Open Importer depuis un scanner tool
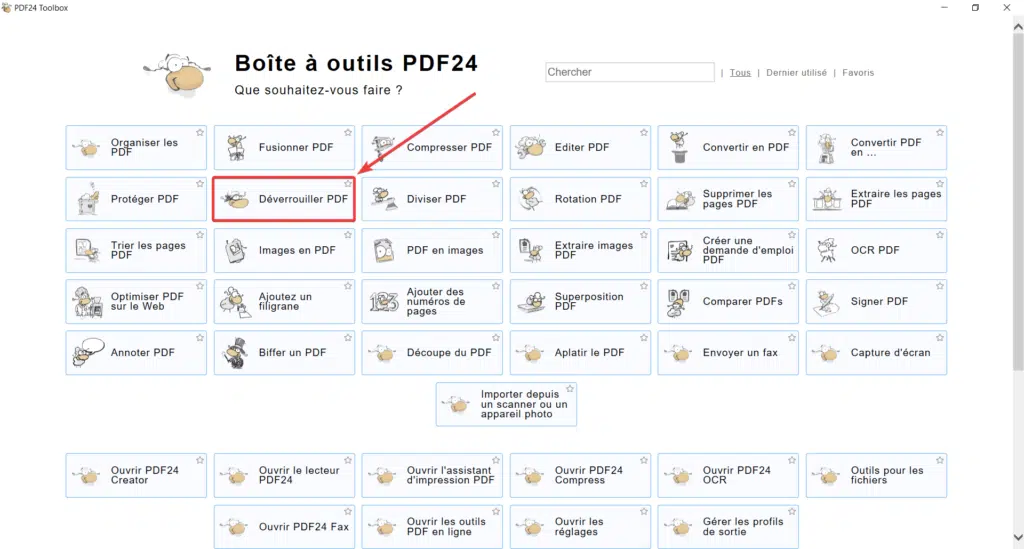 tap(506, 404)
